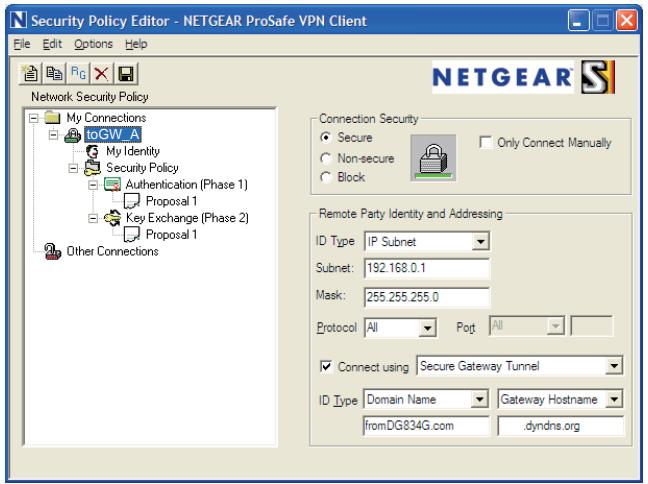
Task: Enable Only Connect Manually checkbox
Action: [x=486, y=143]
